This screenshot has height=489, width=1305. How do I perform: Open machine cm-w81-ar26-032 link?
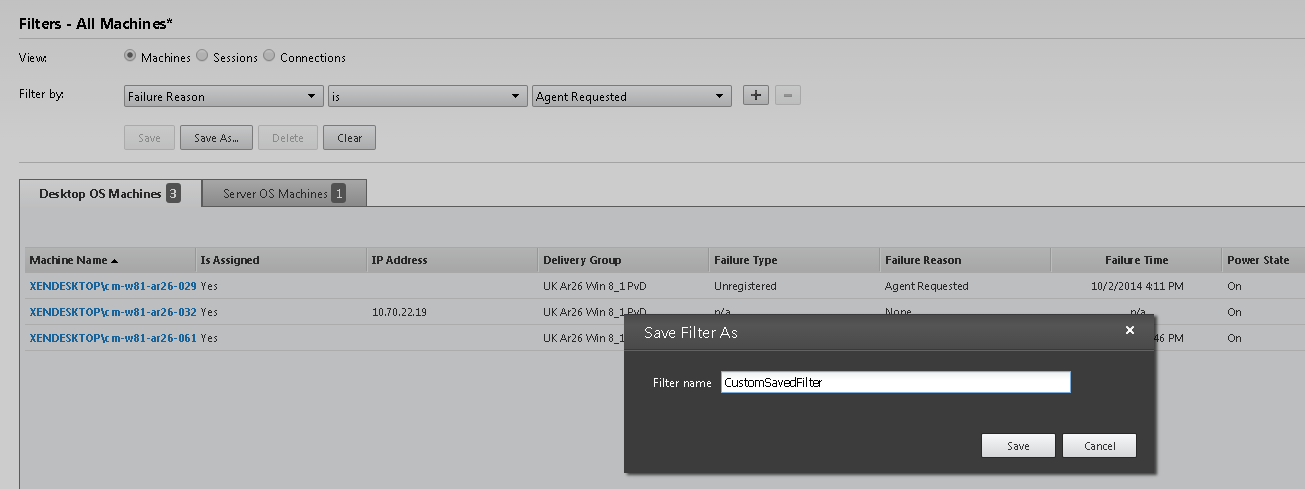pos(113,312)
